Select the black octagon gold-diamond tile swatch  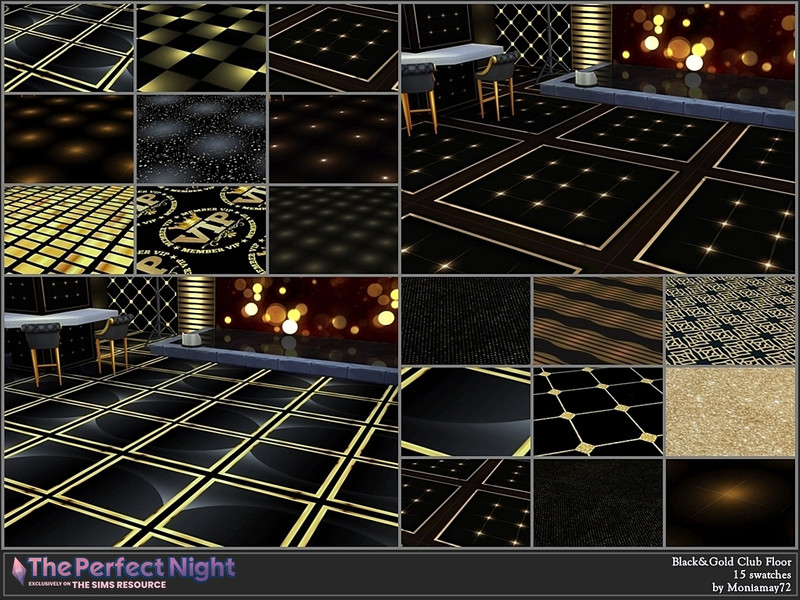click(598, 412)
